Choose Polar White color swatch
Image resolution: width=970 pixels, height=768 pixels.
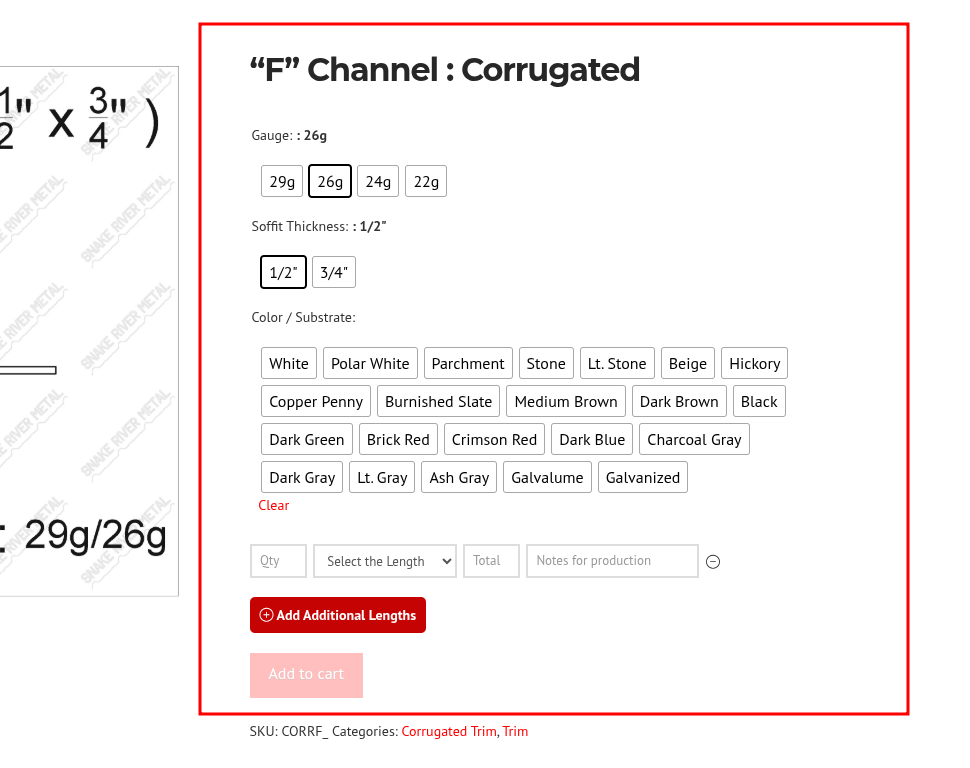tap(370, 363)
